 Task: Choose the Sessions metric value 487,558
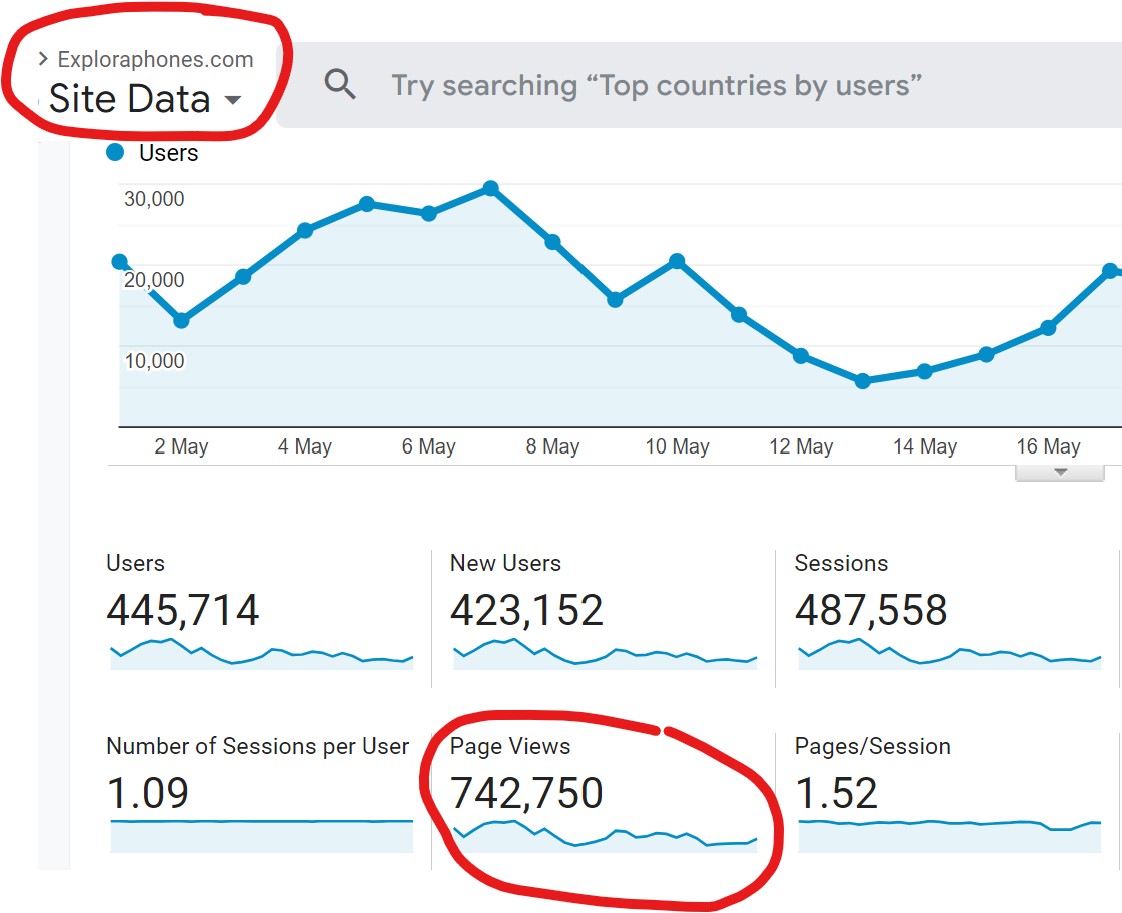coord(871,610)
